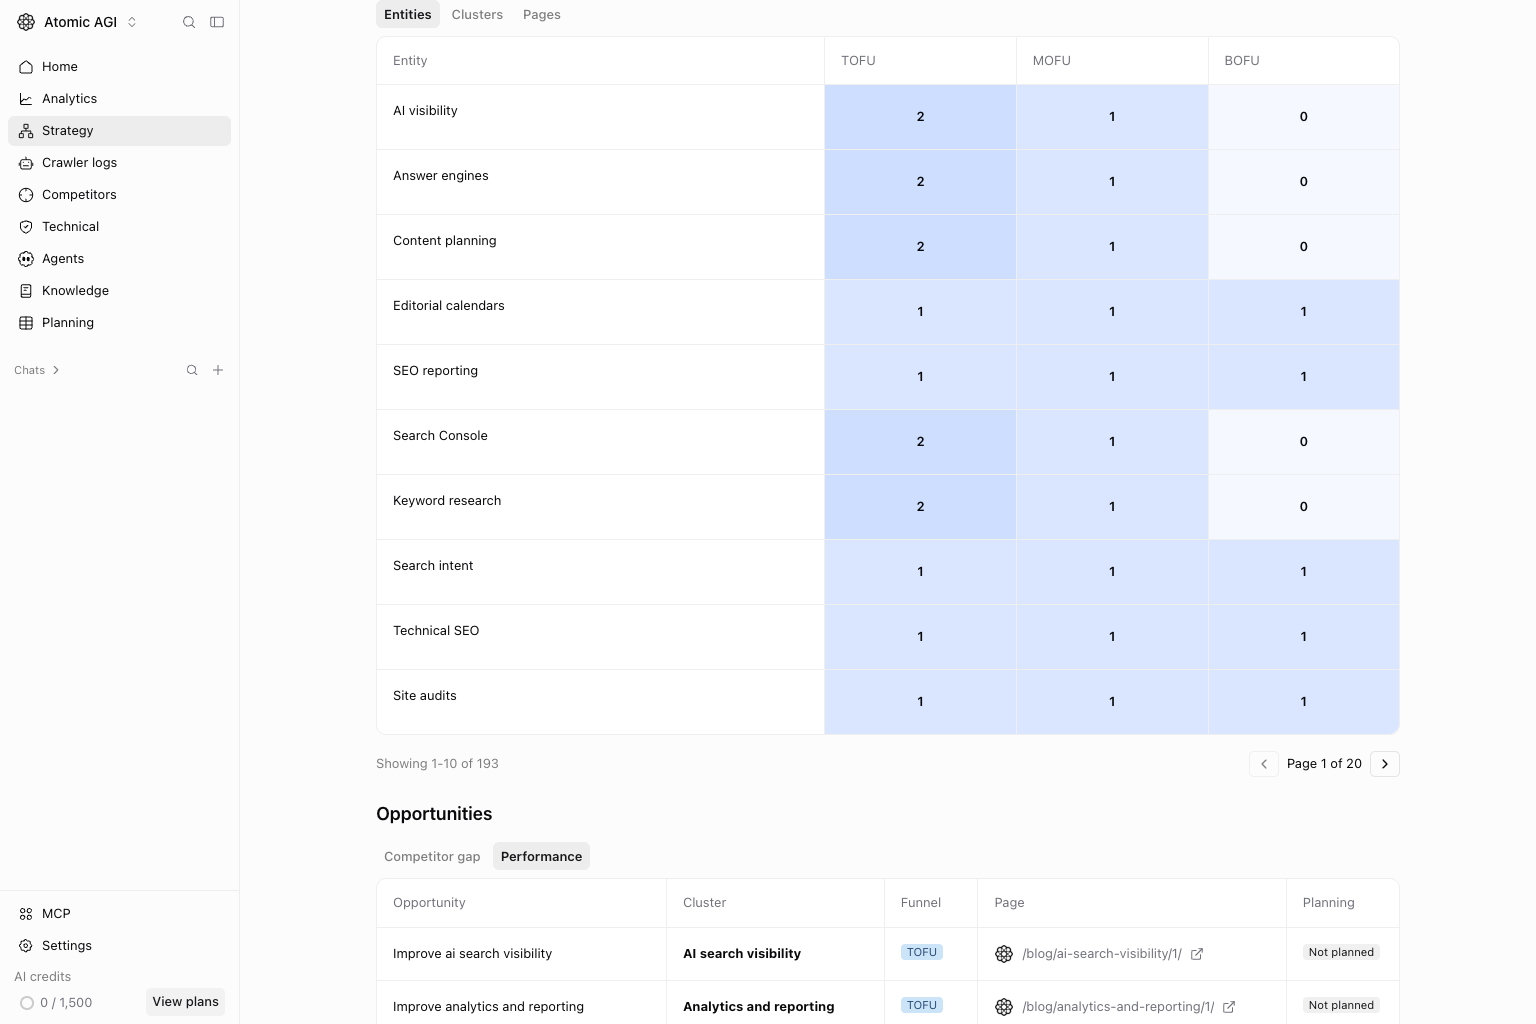Click AI search visibility cluster name
Image resolution: width=1536 pixels, height=1024 pixels.
pyautogui.click(x=742, y=954)
